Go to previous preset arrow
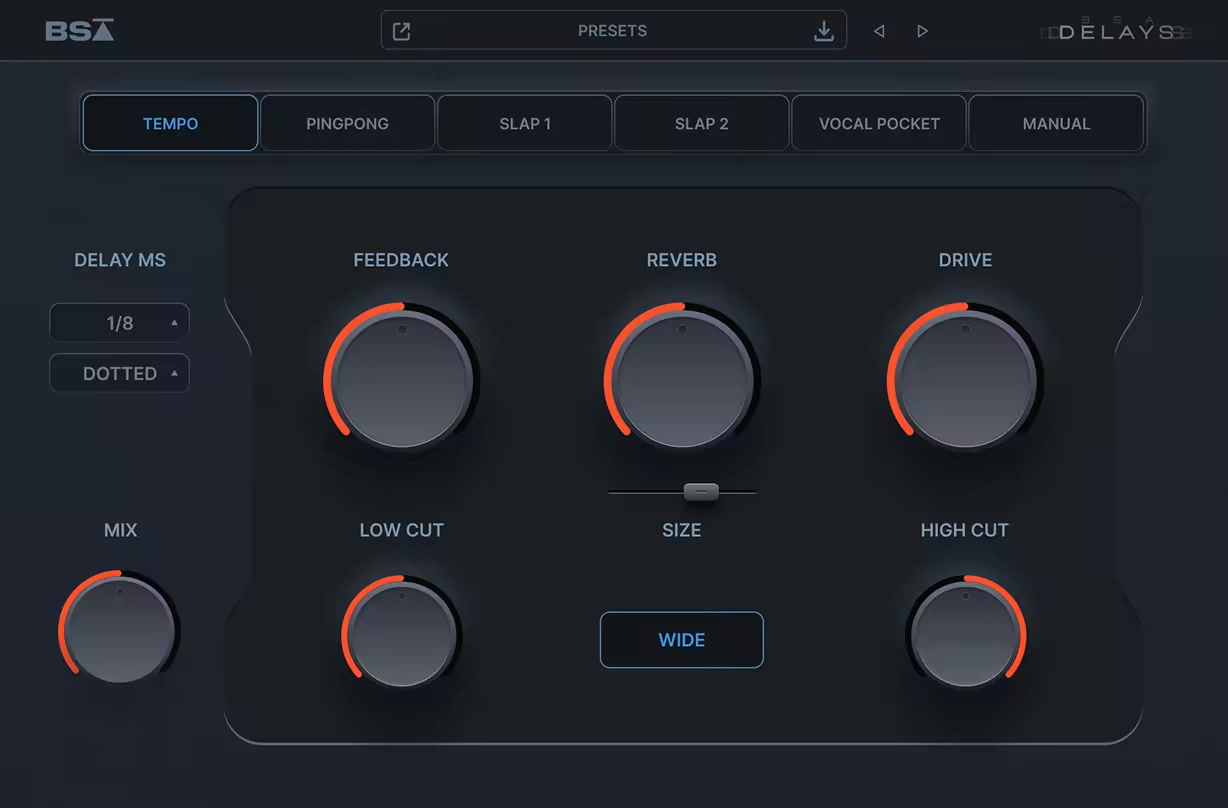 click(879, 31)
